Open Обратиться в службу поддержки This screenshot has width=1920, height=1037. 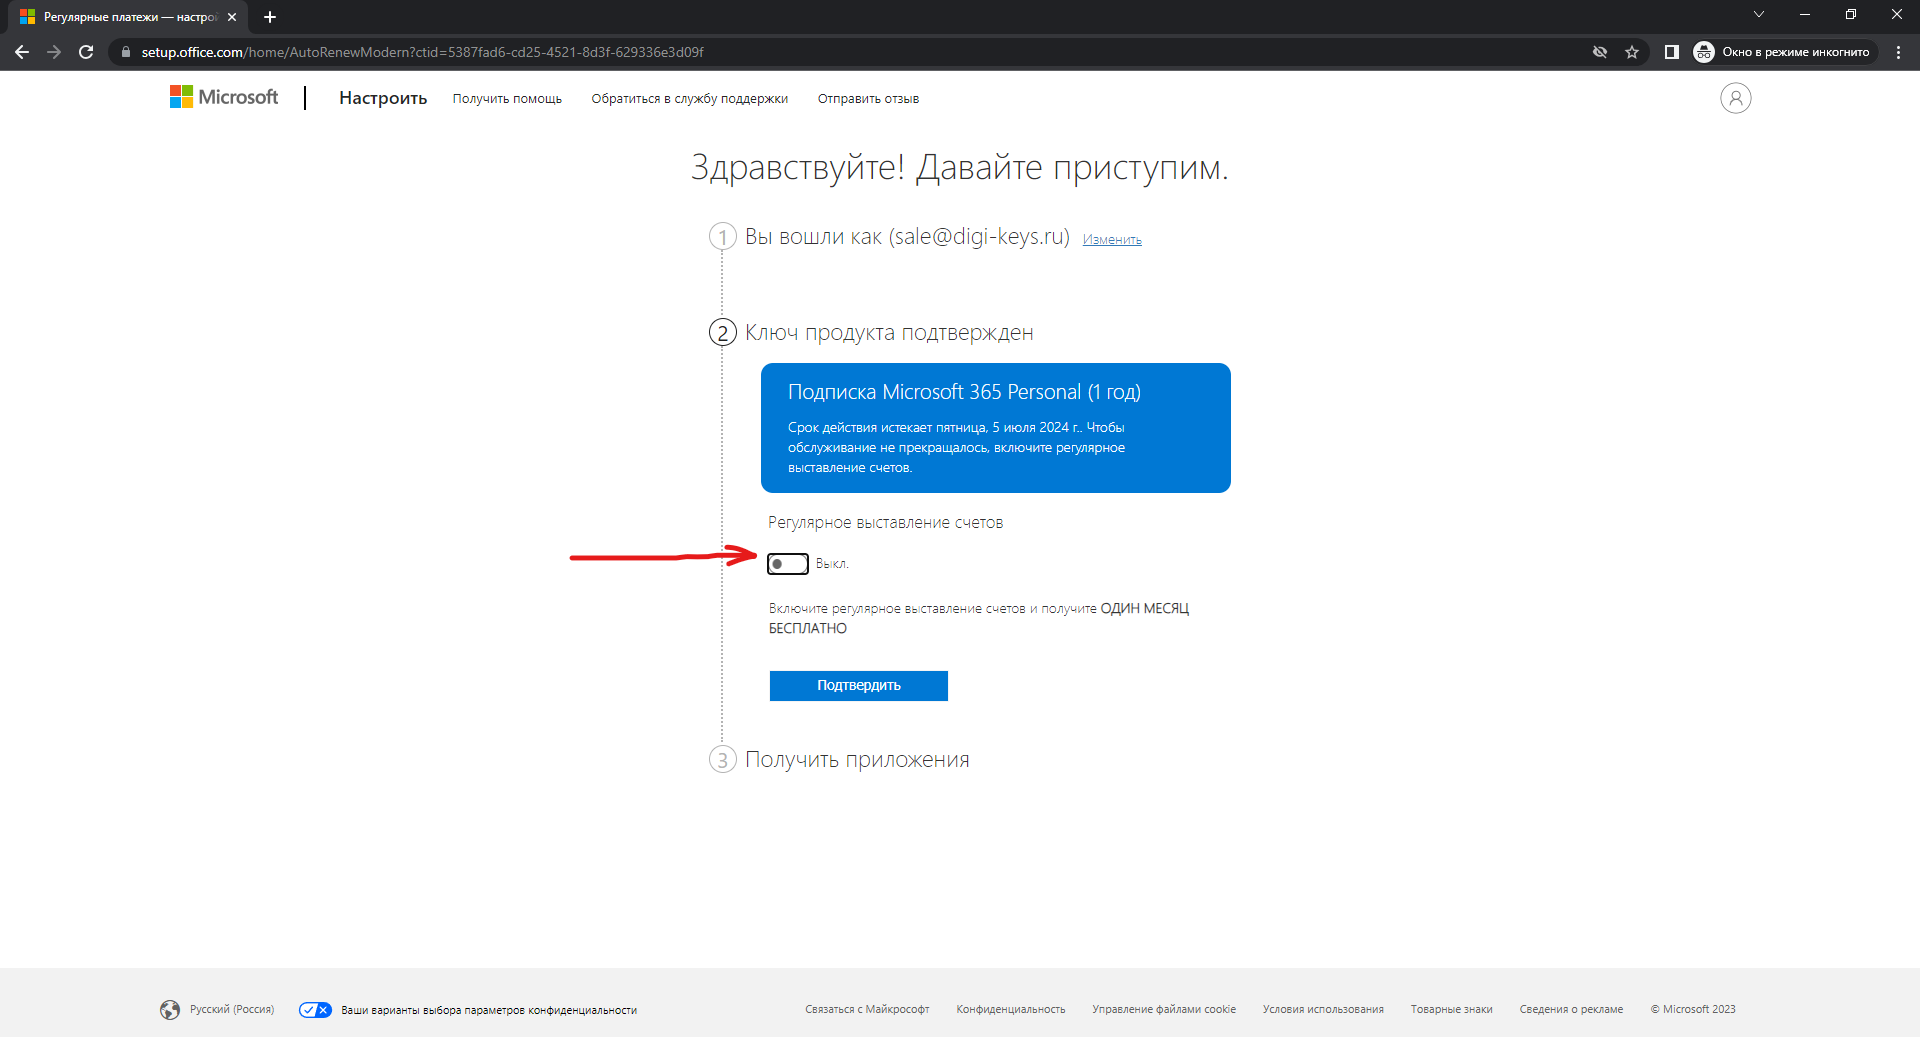click(689, 99)
